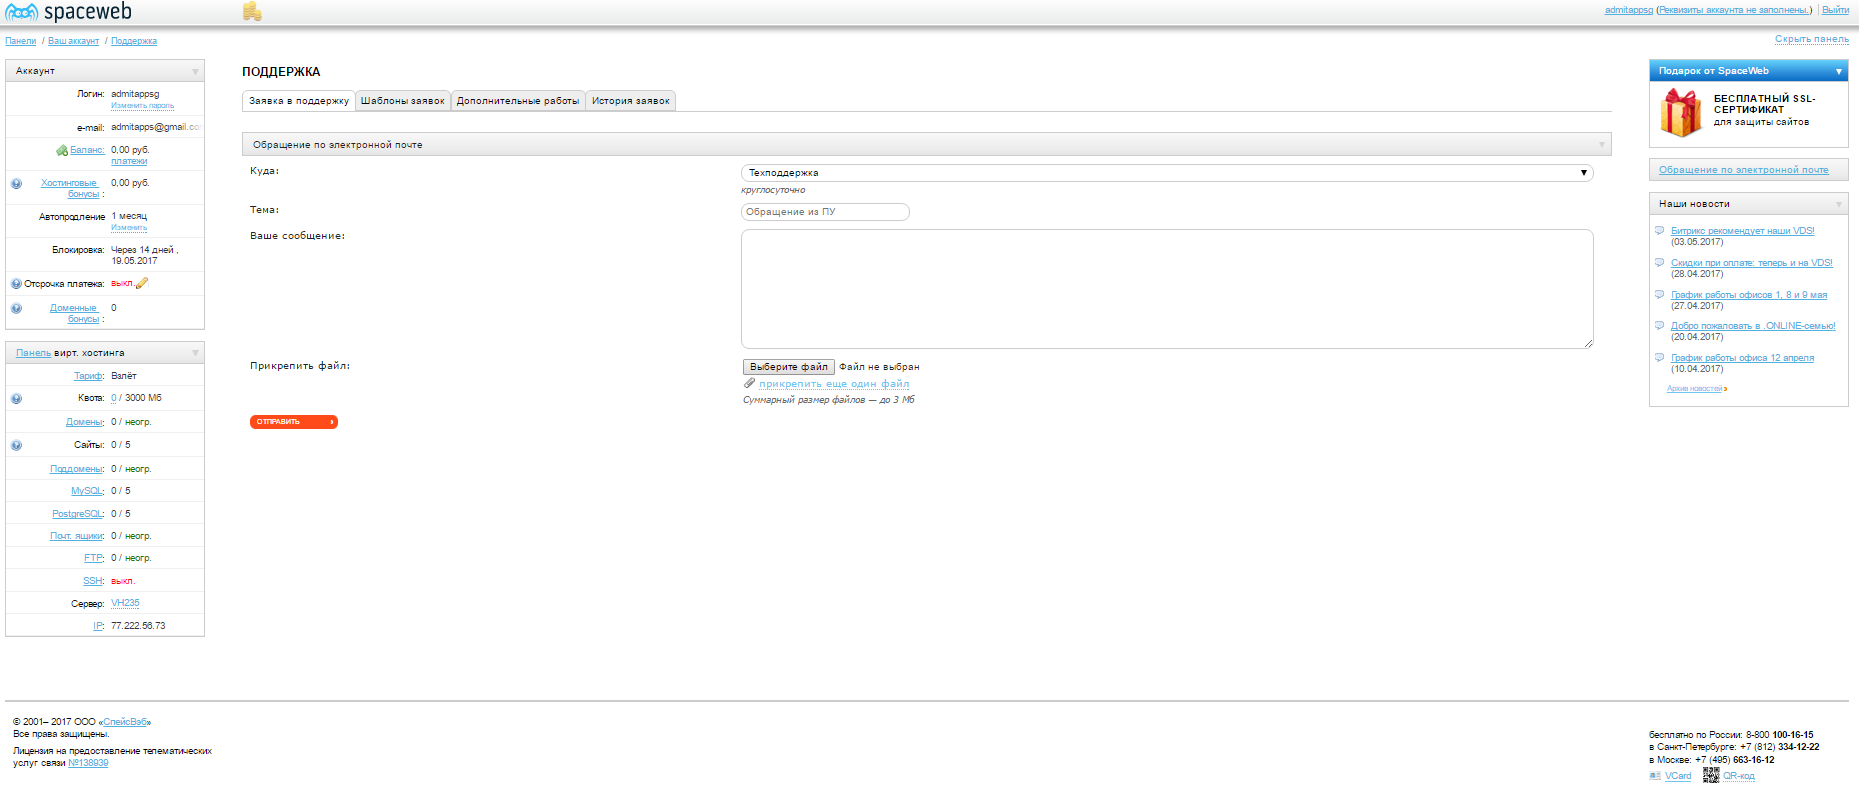Click СпейсВэб company link in footer
Image resolution: width=1859 pixels, height=795 pixels.
coord(125,722)
